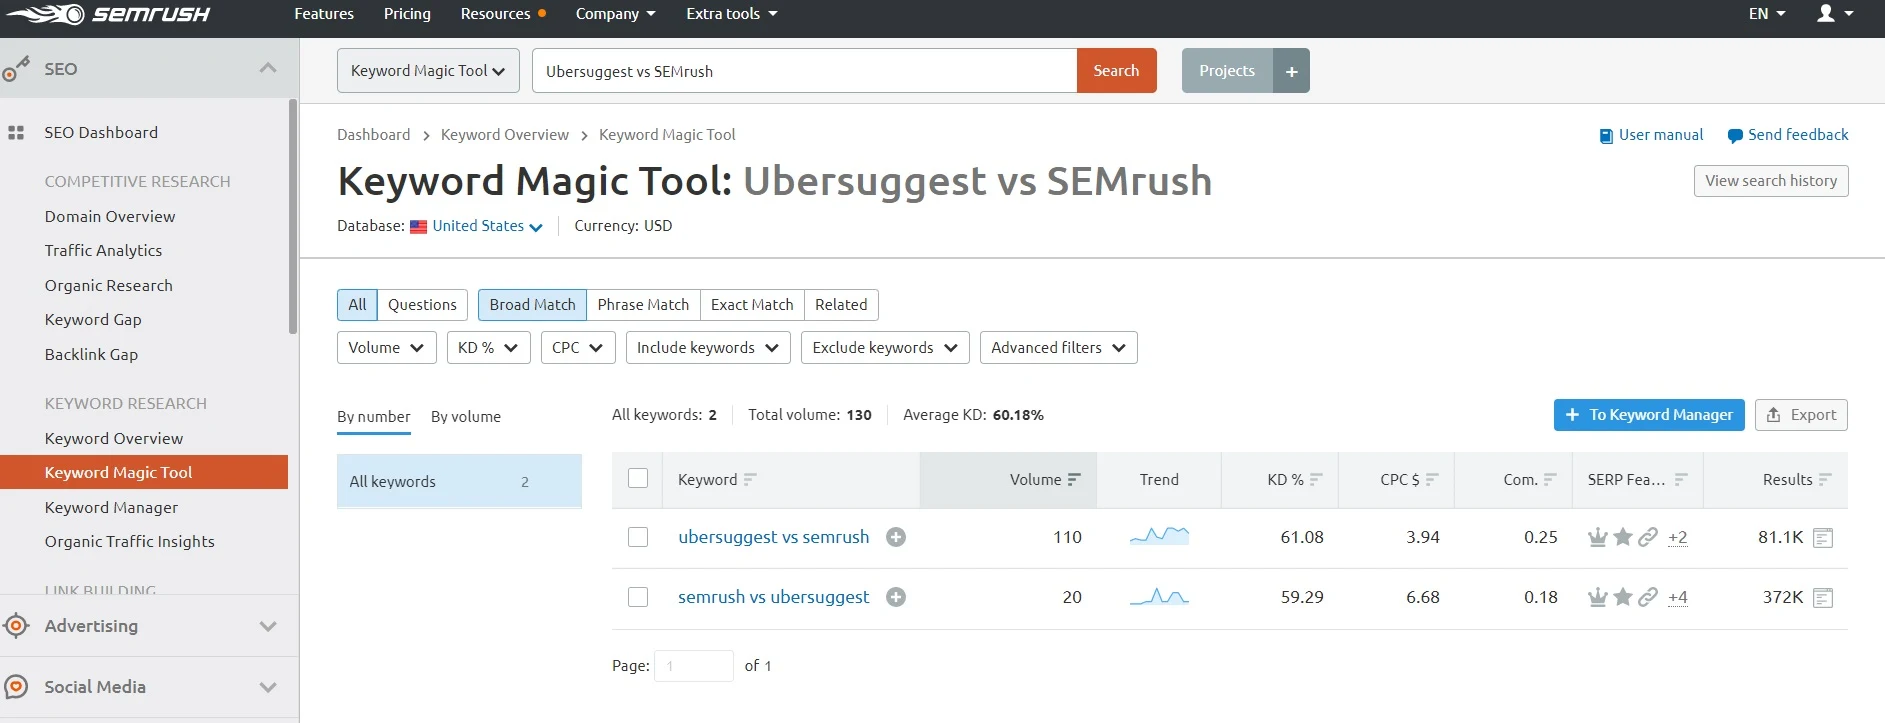Switch to the Phrase Match tab
Viewport: 1885px width, 723px height.
(x=643, y=305)
